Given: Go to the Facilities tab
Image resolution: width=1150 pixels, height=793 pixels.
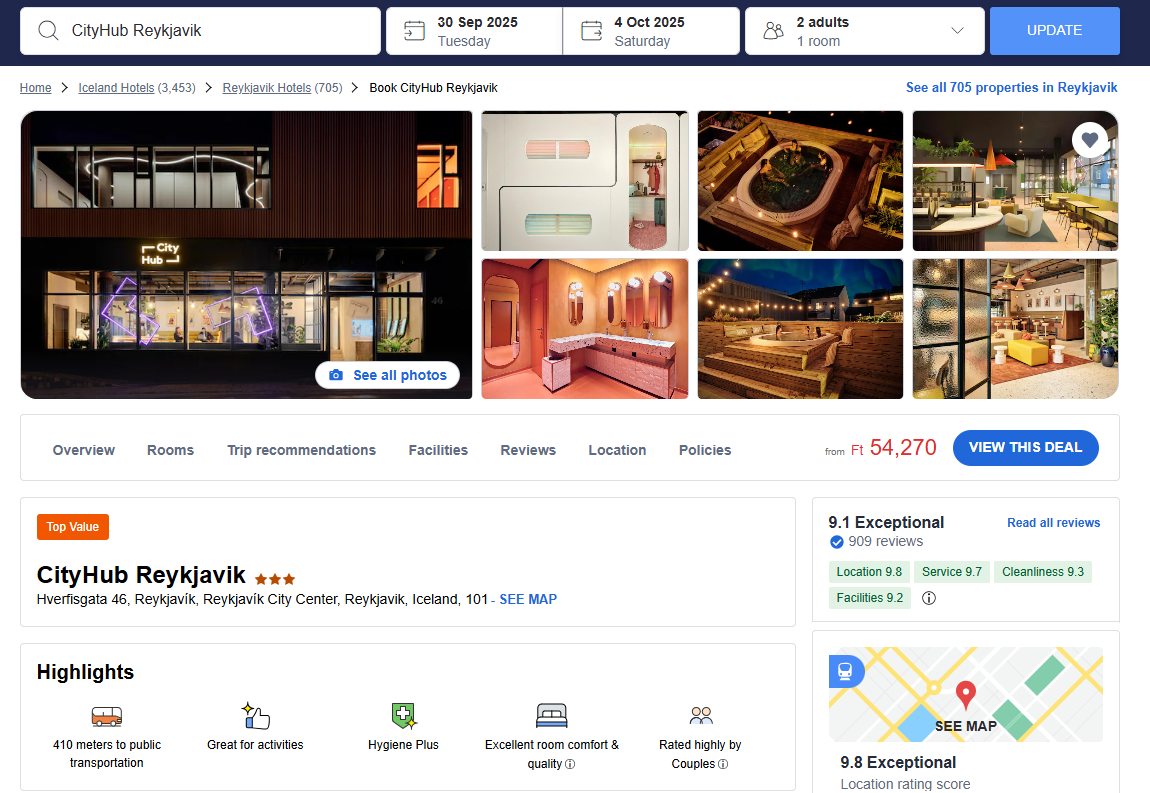Looking at the screenshot, I should (x=438, y=450).
